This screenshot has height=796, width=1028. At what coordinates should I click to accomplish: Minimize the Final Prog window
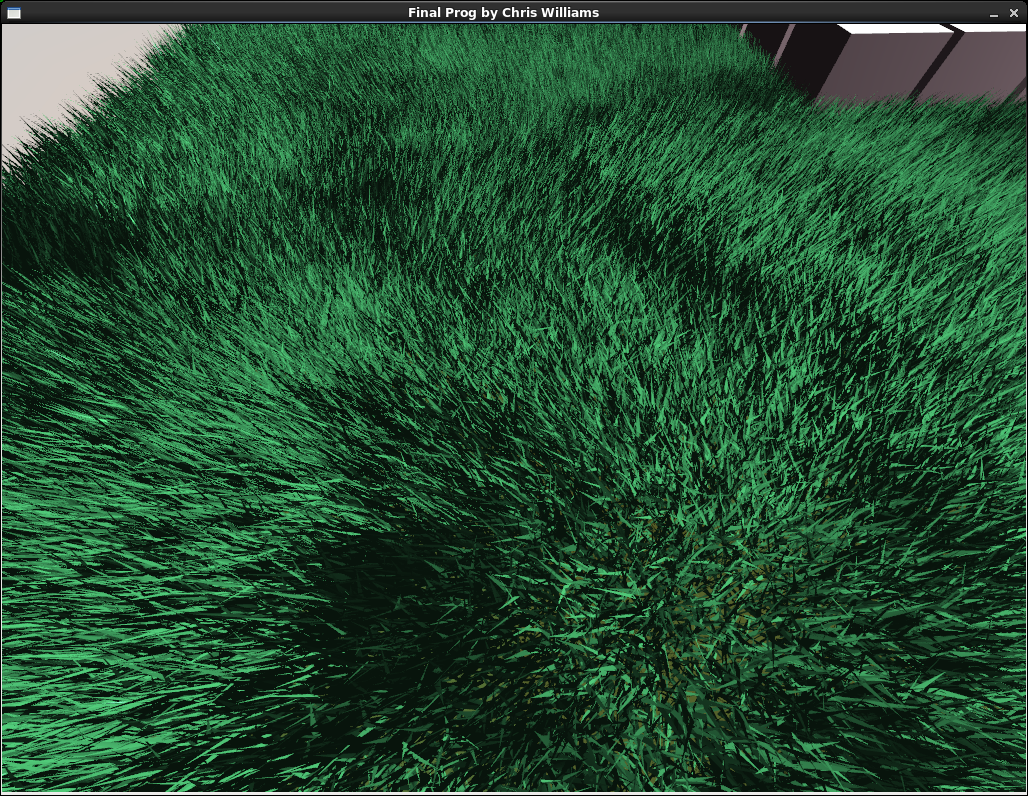994,13
